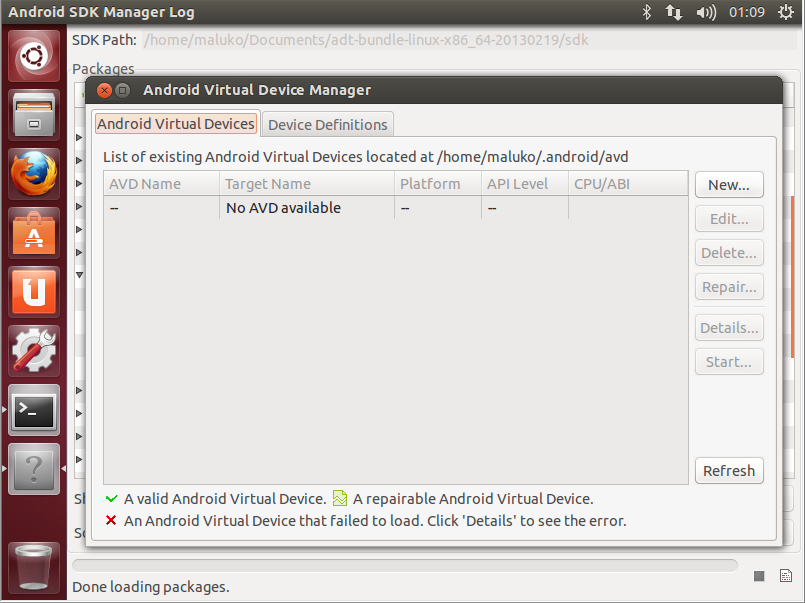Launch Firefox web browser
805x603 pixels.
pyautogui.click(x=34, y=174)
